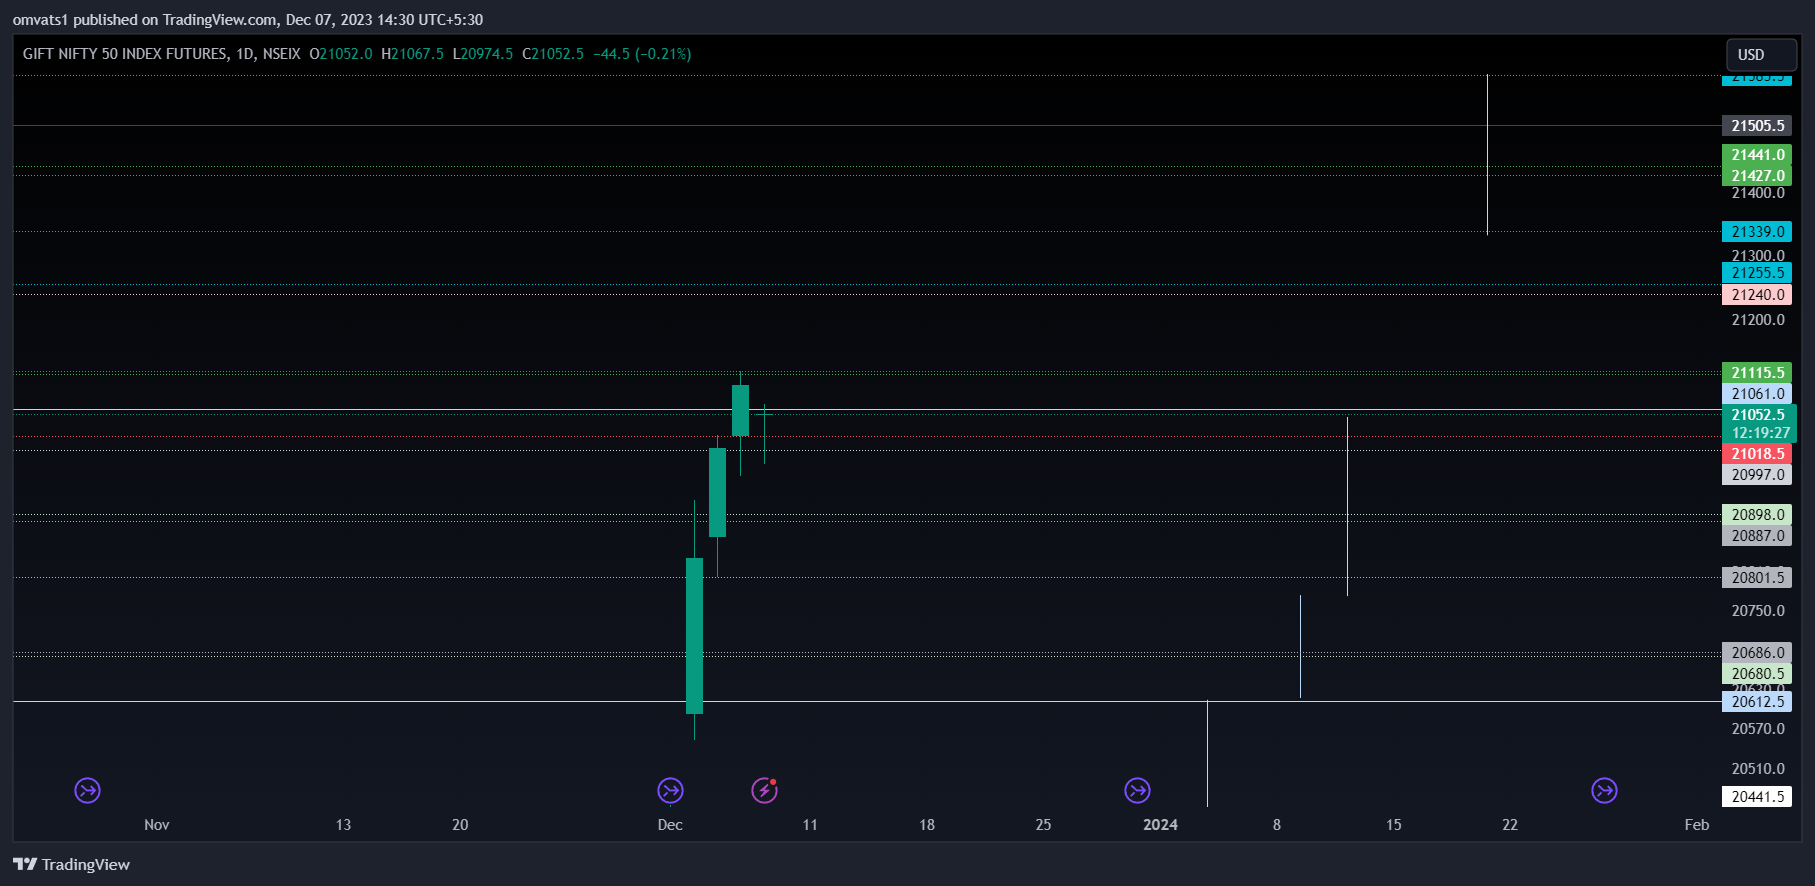
Task: Click the red 21018.5 price label
Action: point(1757,454)
